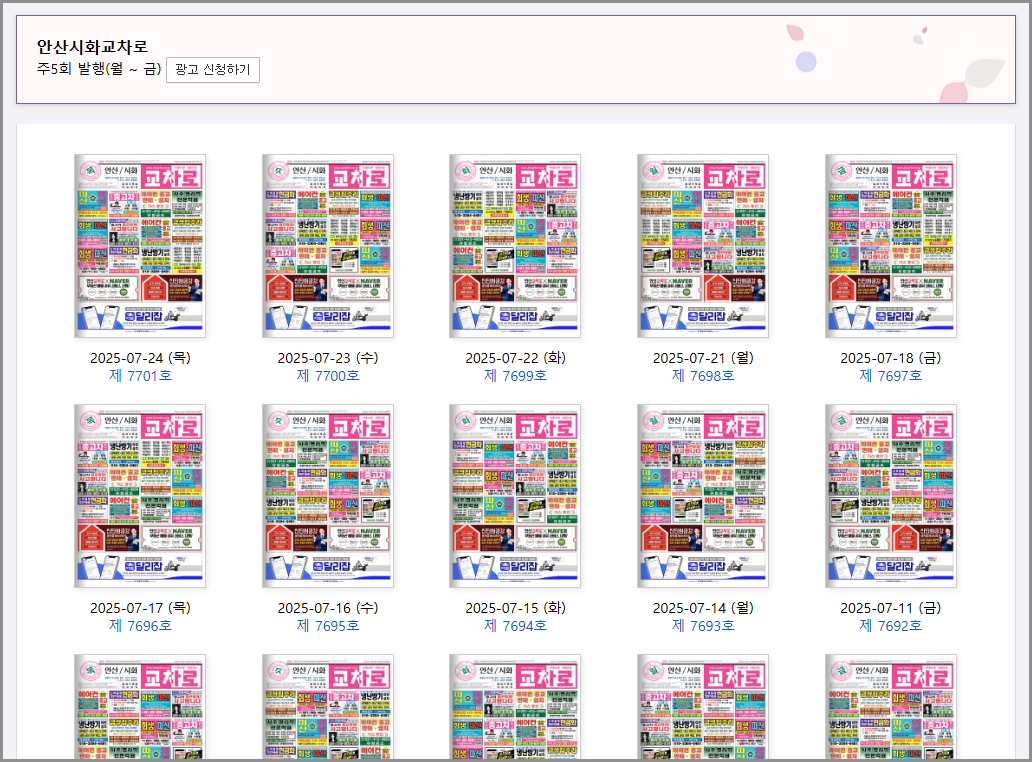
Task: Open the 2025-07-17 (목) cover image
Action: (140, 496)
